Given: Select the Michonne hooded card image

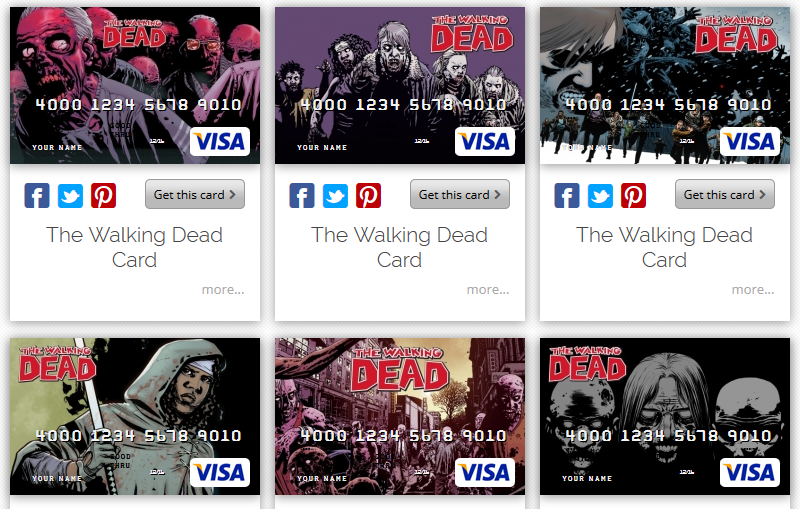Looking at the screenshot, I should pos(135,417).
